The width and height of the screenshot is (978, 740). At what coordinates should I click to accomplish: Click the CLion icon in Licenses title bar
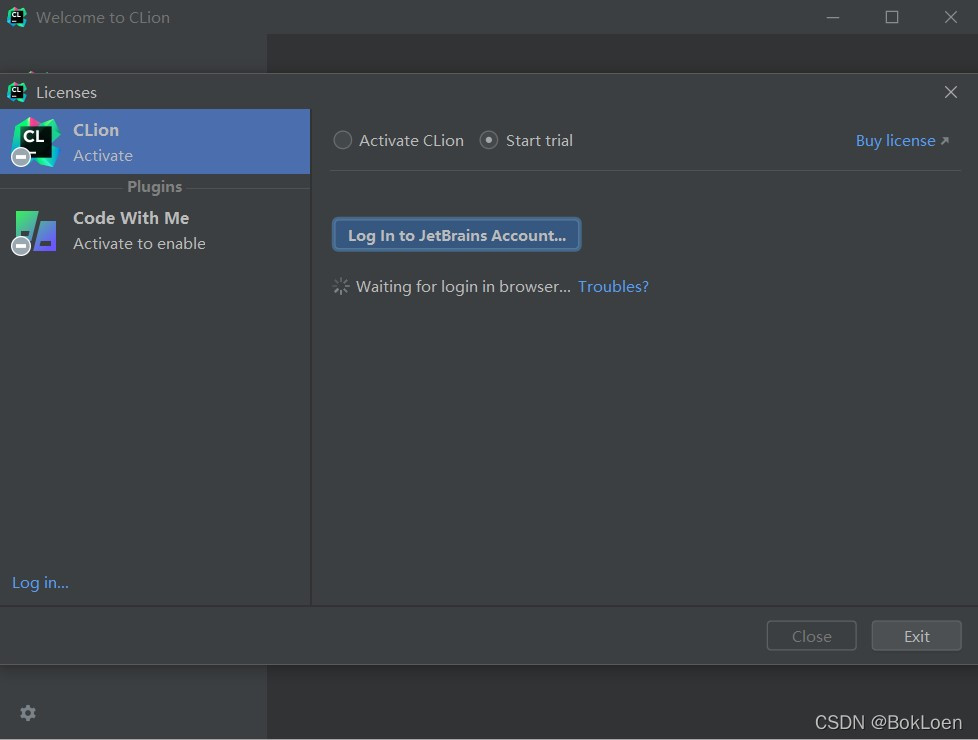(17, 92)
